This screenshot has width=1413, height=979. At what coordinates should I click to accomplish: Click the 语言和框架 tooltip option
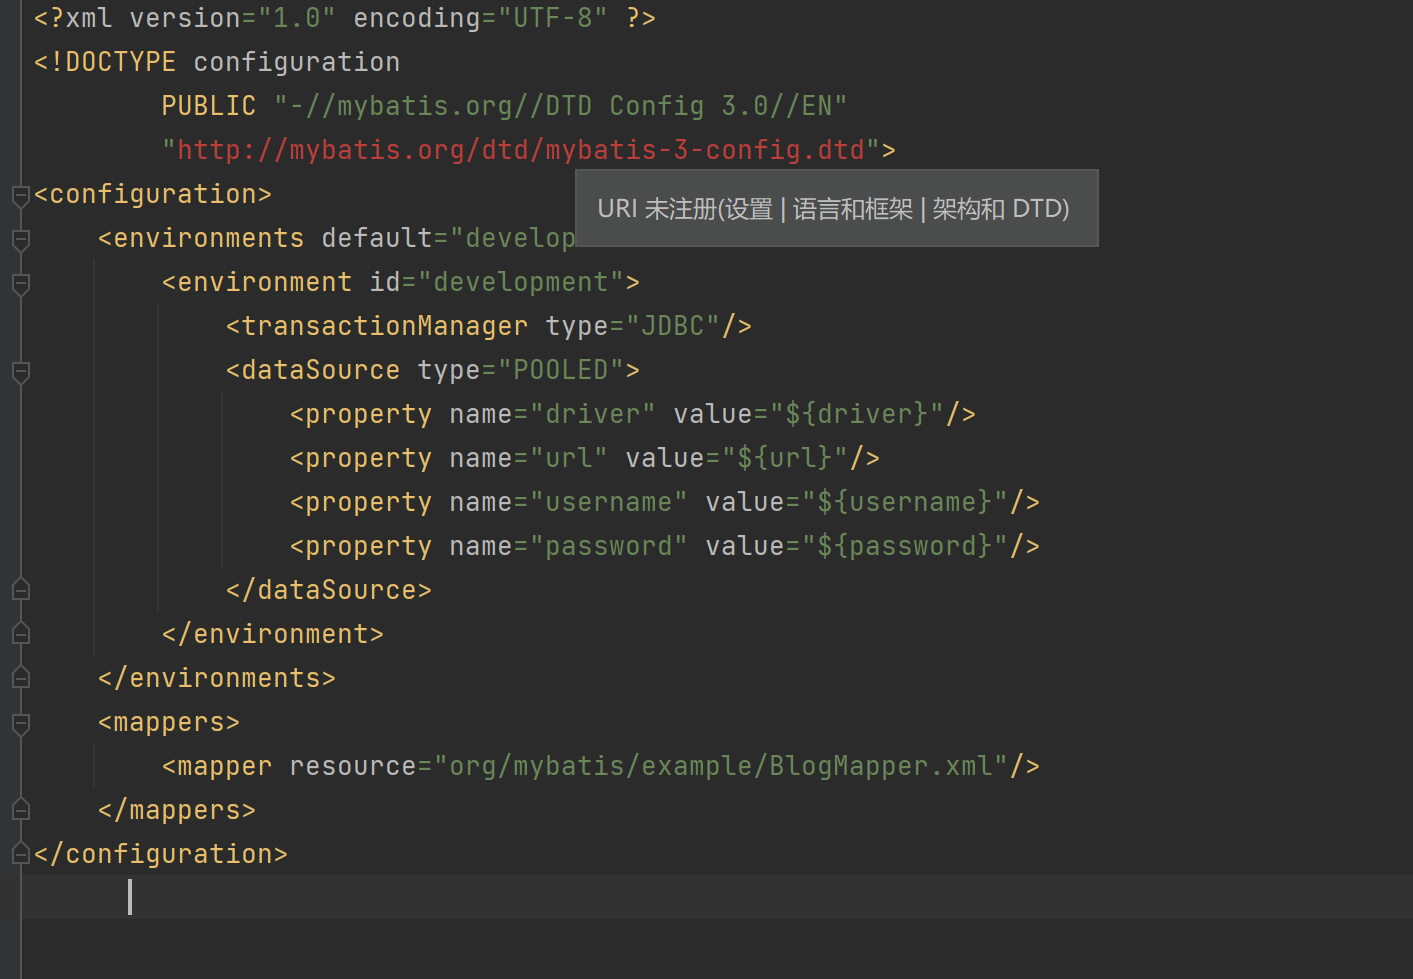(x=854, y=208)
